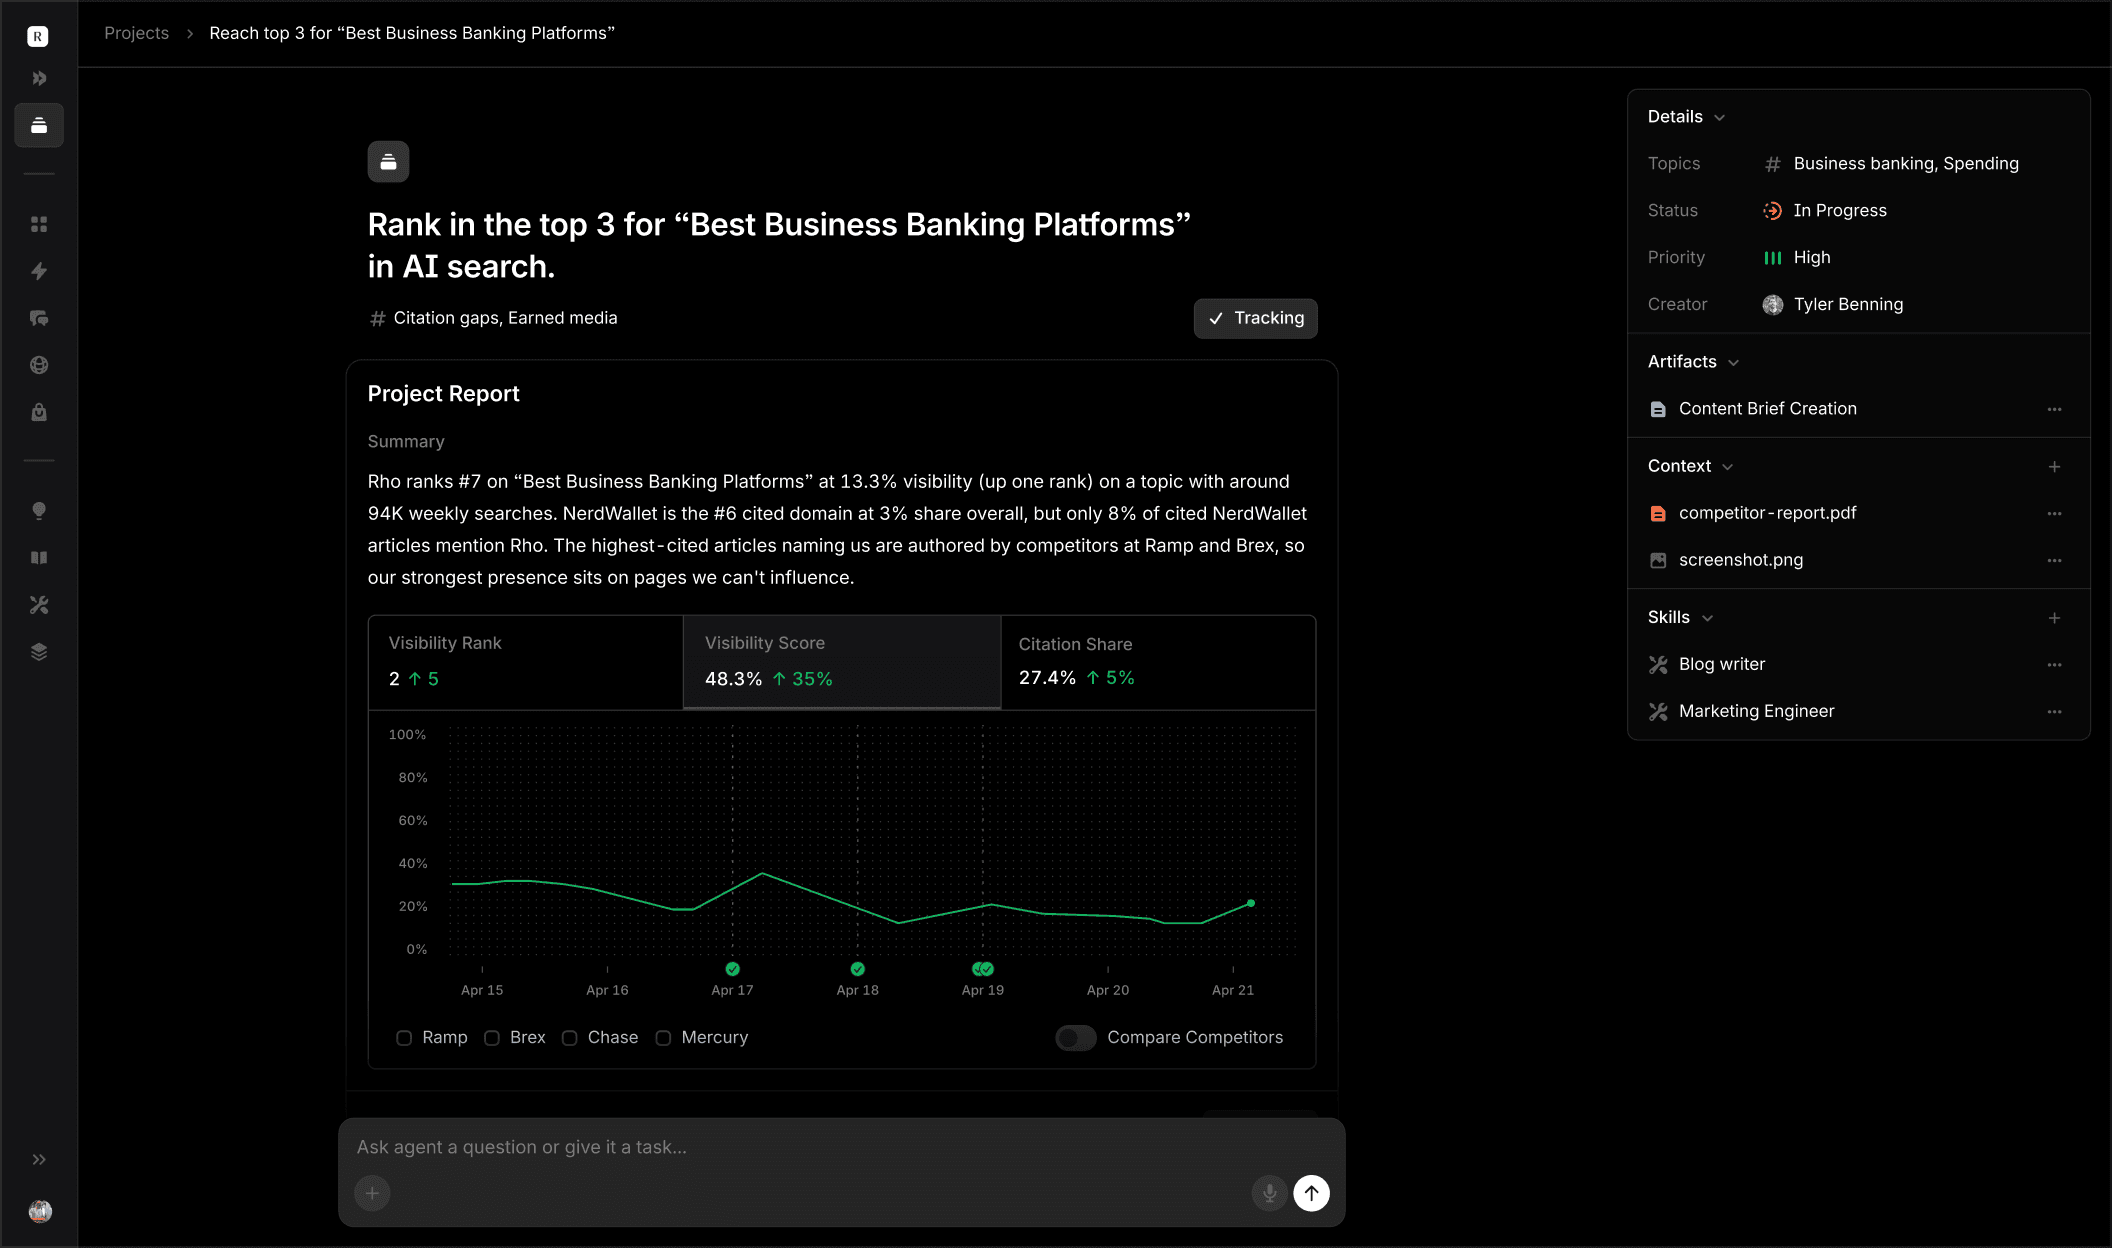Image resolution: width=2112 pixels, height=1248 pixels.
Task: Check the Brex competitor checkbox
Action: [x=492, y=1038]
